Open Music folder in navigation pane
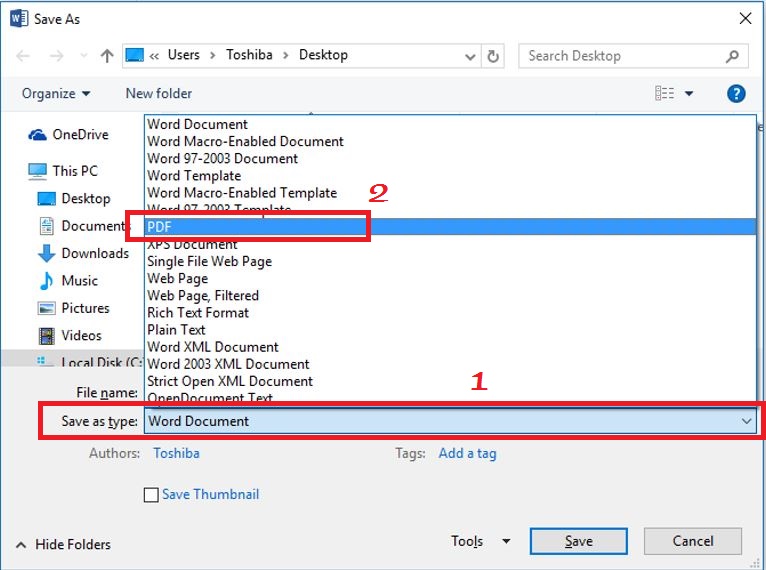Screen dimensions: 766x570 pos(80,281)
